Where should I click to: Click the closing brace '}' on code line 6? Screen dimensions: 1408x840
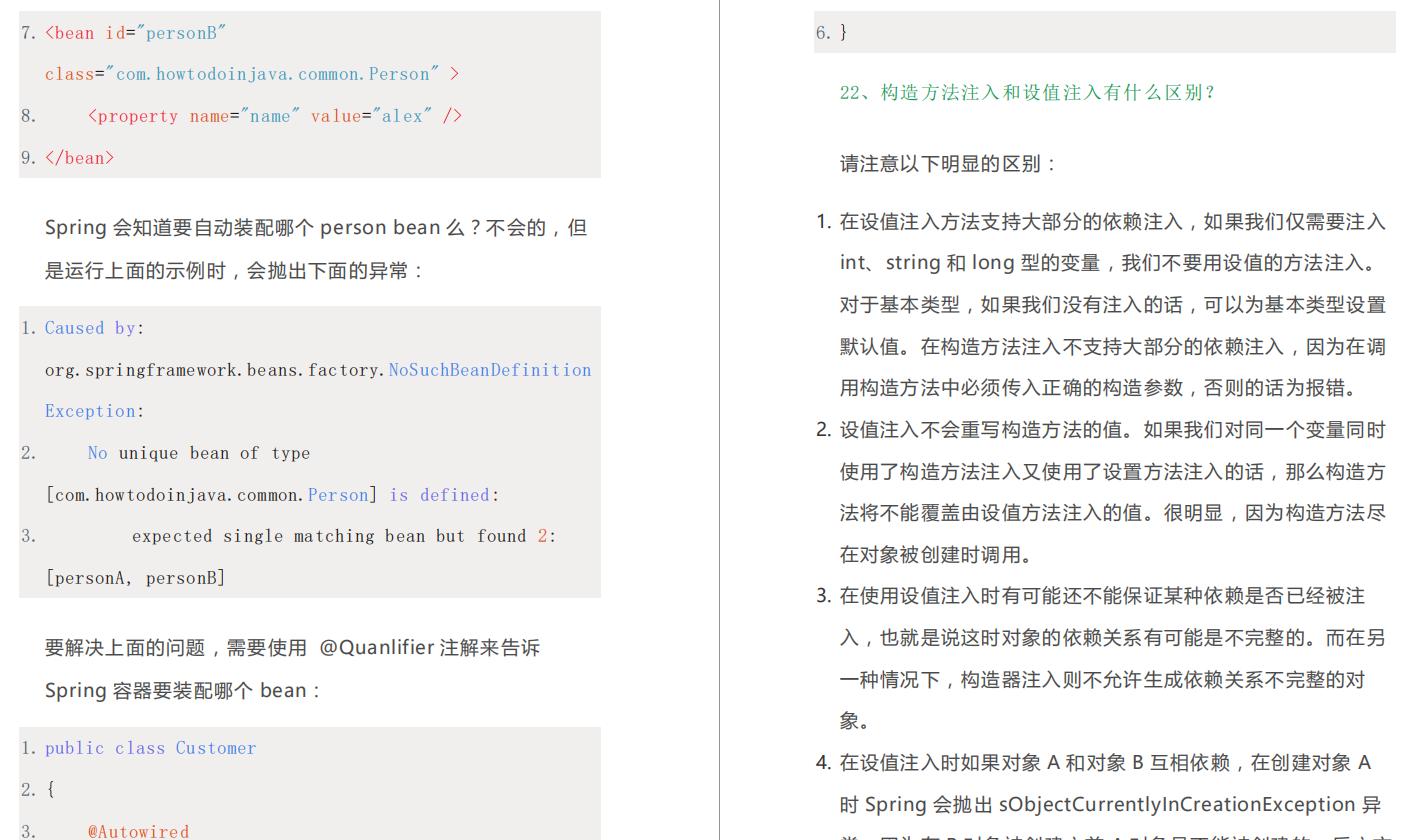[x=844, y=33]
